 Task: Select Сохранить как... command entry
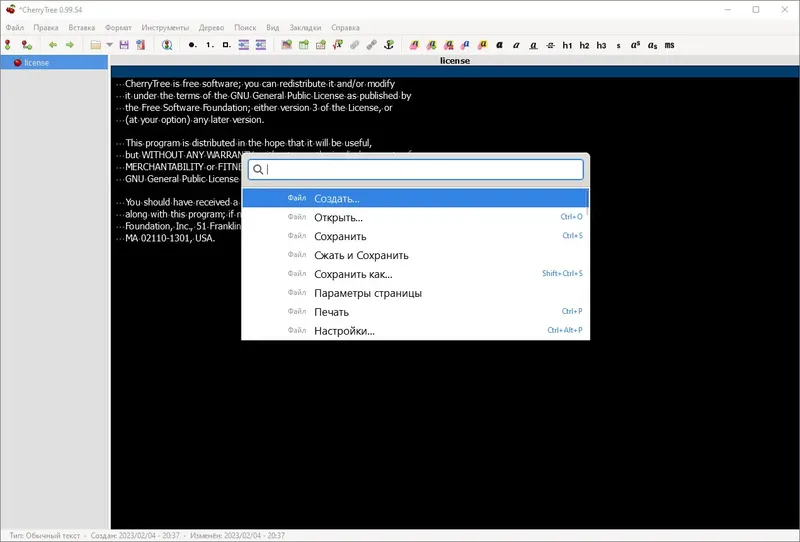pyautogui.click(x=415, y=274)
